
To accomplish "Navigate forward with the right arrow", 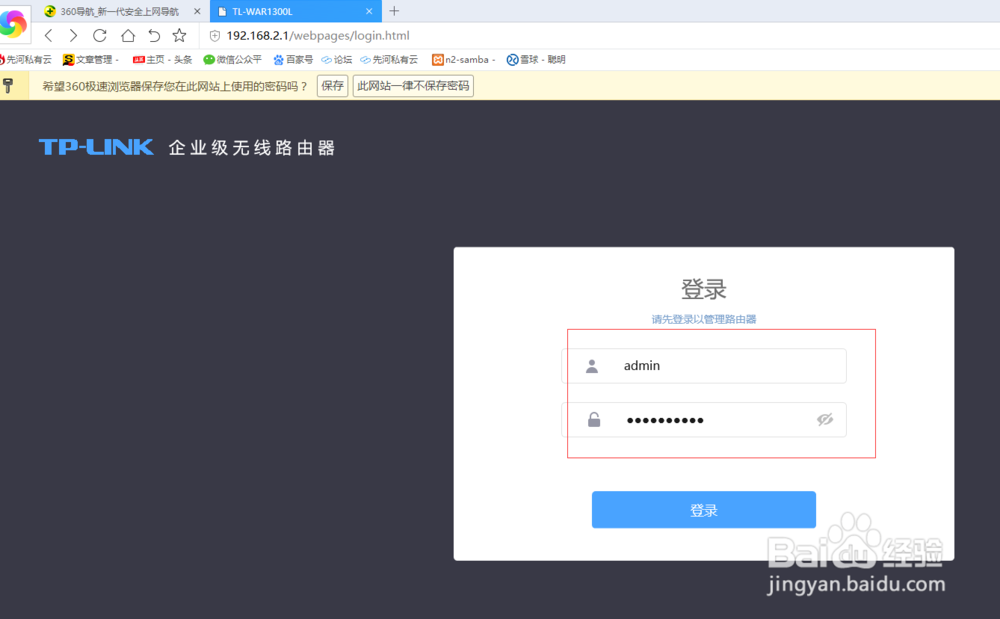I will pos(73,35).
